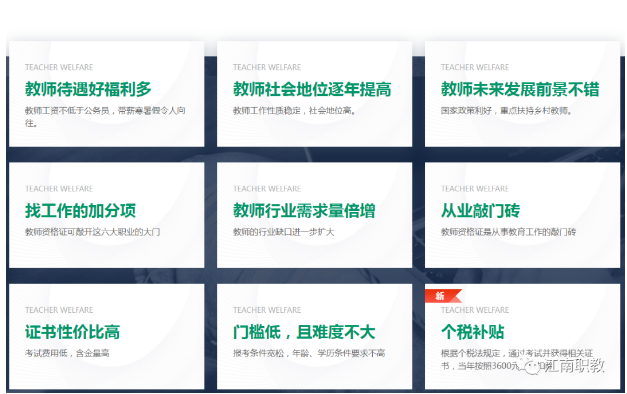Image resolution: width=627 pixels, height=394 pixels.
Task: Click TEACHER WELFARE label above 从业敲门砖
Action: pos(475,188)
